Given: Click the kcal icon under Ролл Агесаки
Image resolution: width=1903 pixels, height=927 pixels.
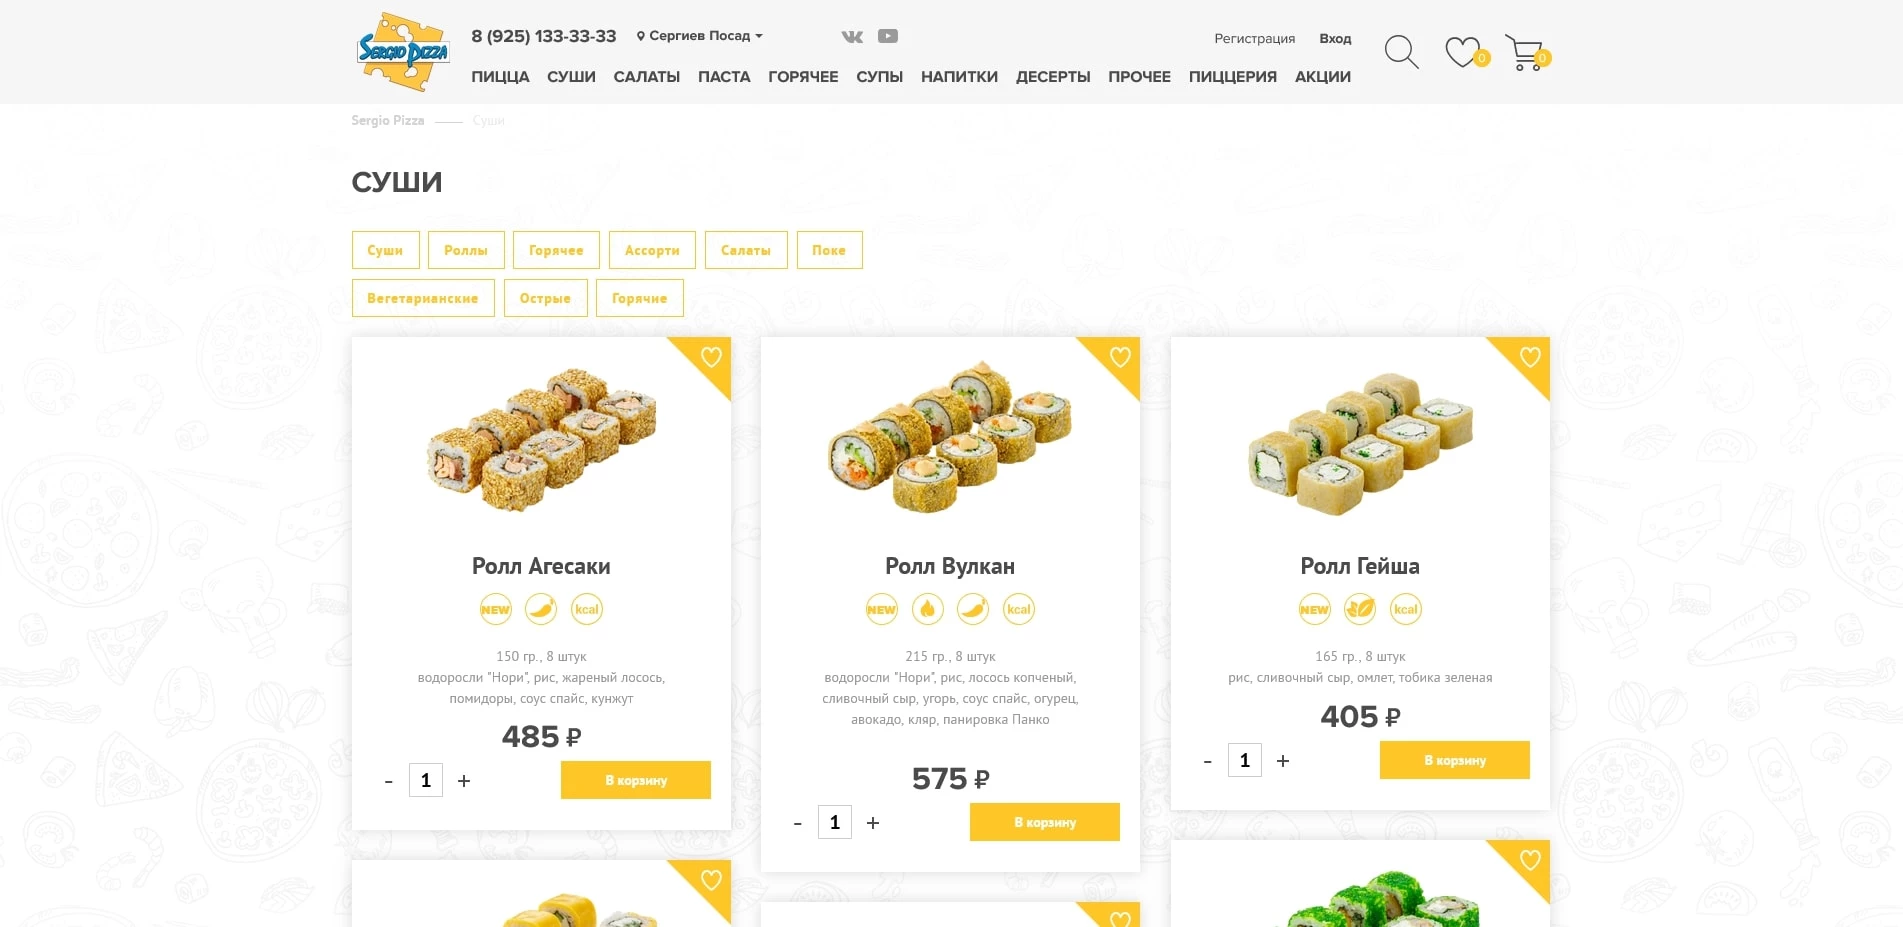Looking at the screenshot, I should pos(587,609).
